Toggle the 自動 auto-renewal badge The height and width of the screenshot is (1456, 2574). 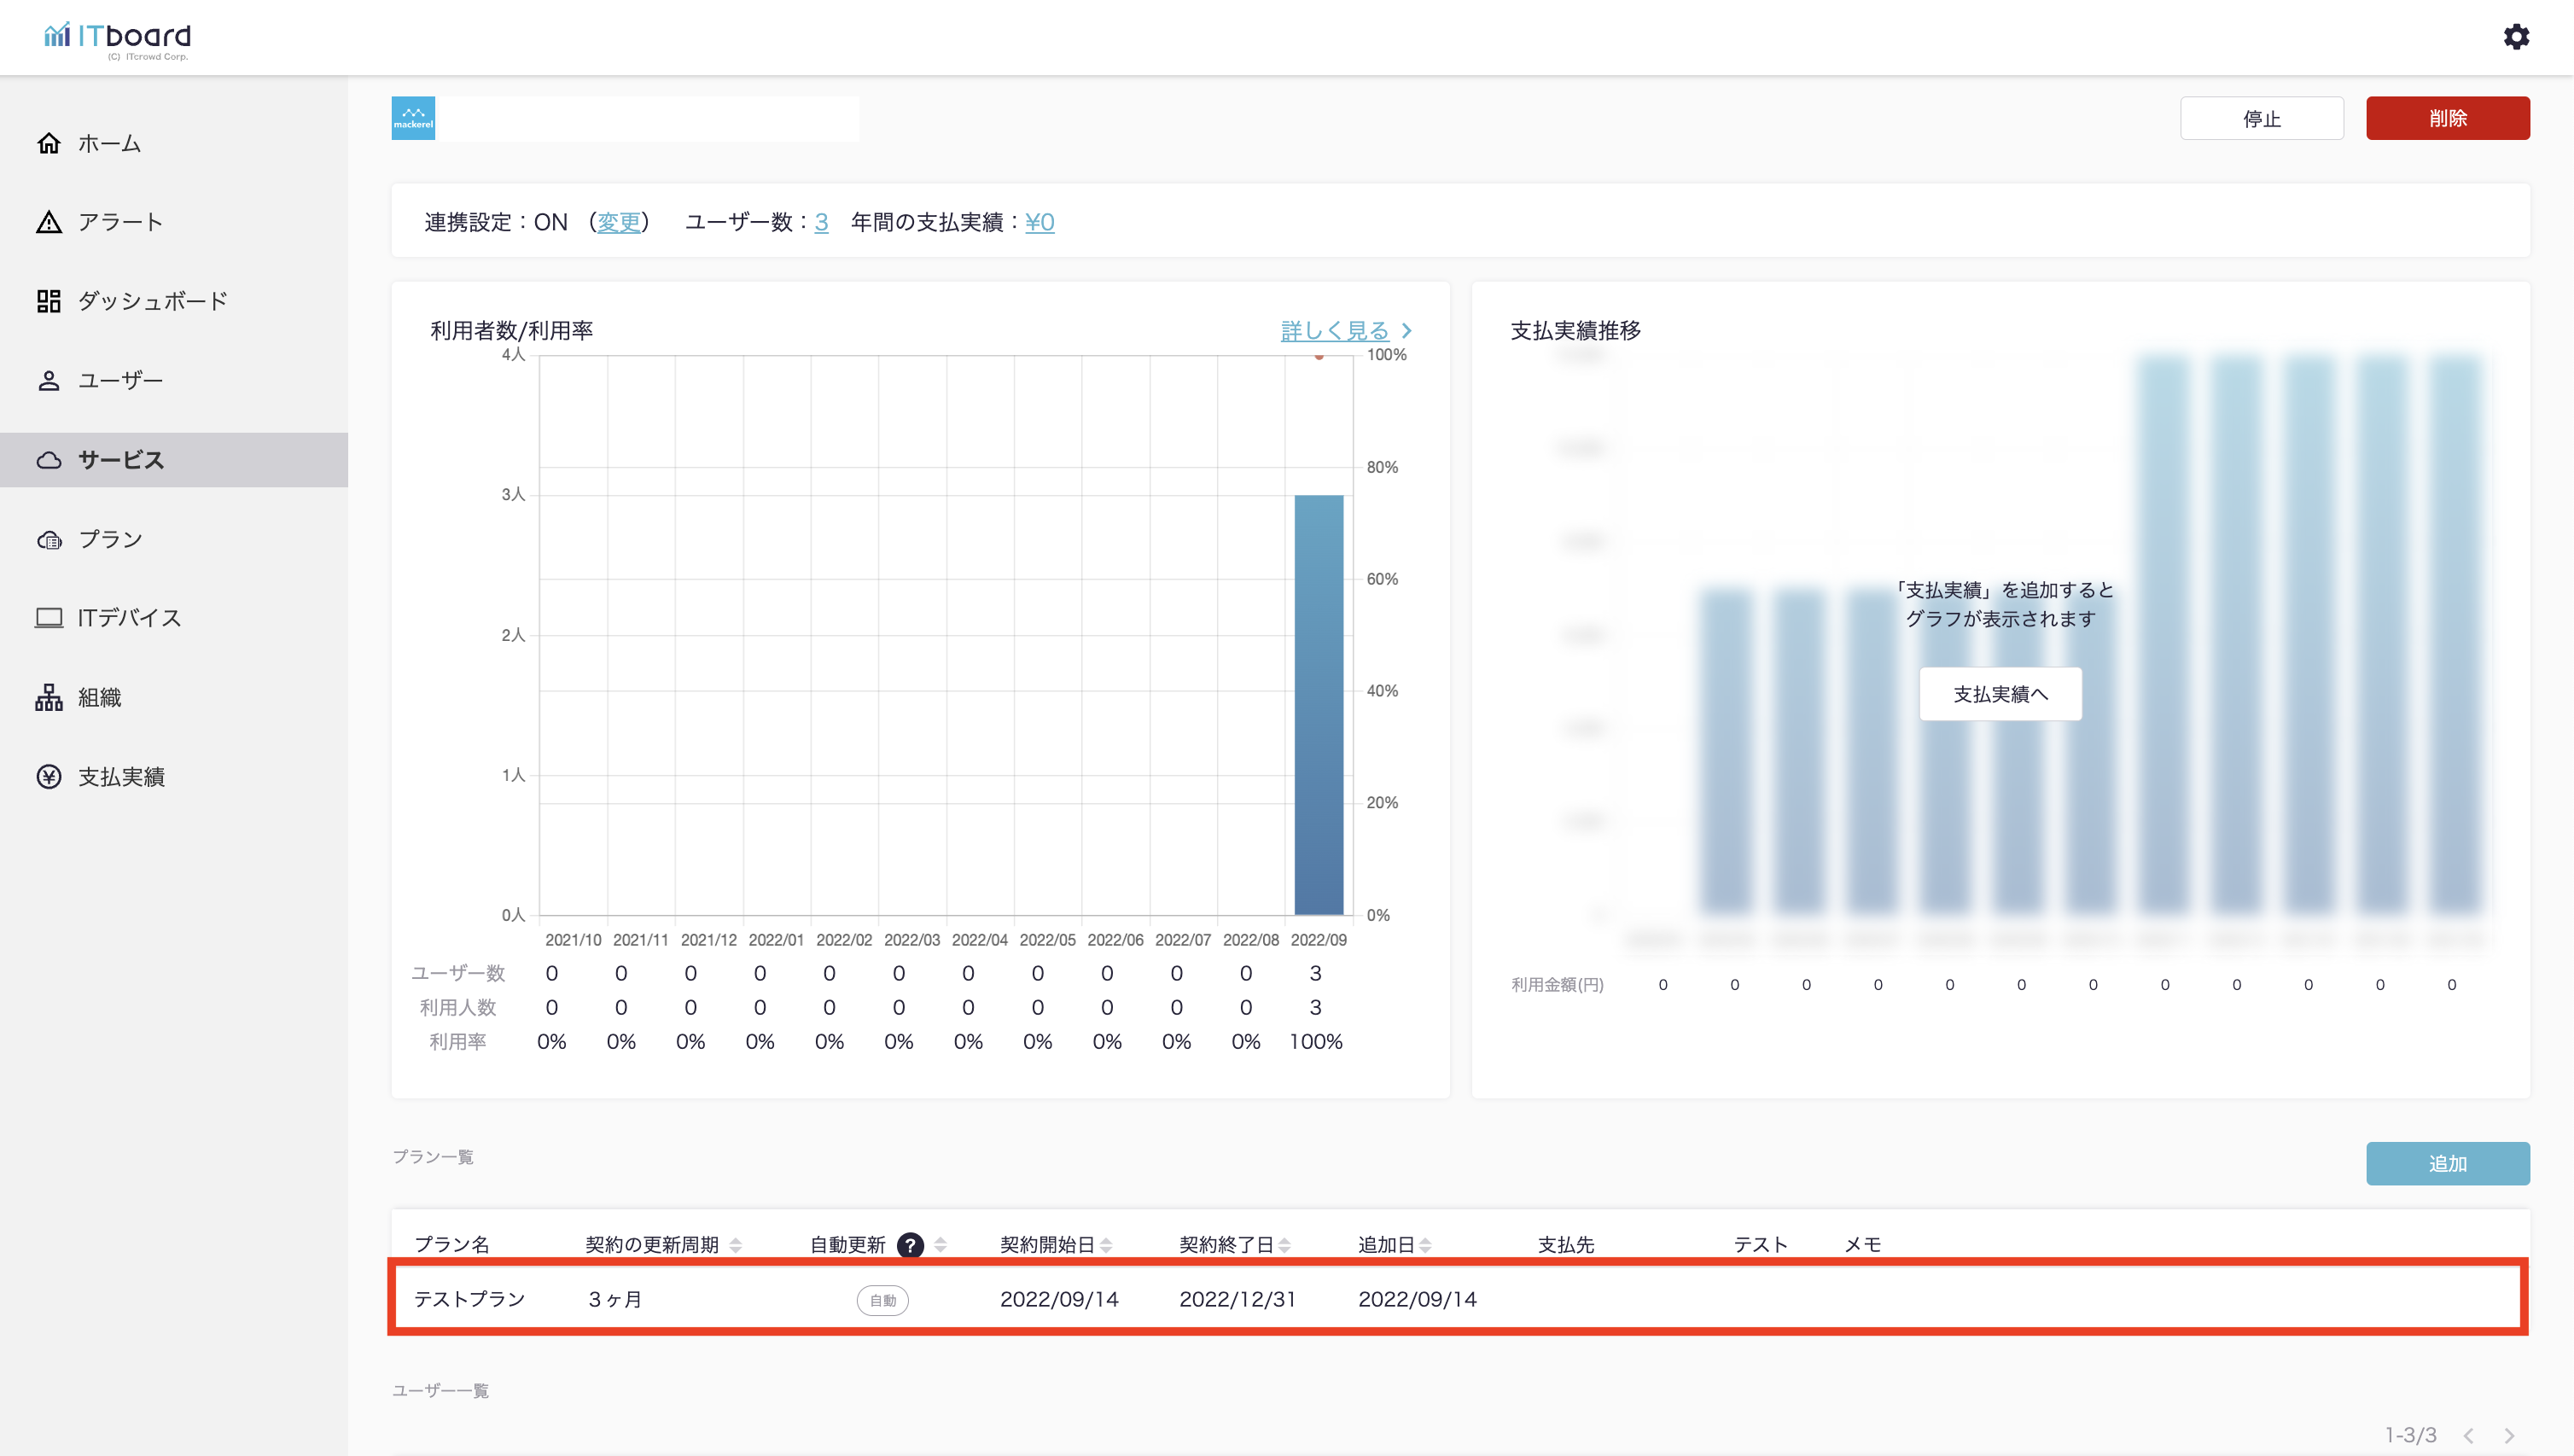[882, 1300]
